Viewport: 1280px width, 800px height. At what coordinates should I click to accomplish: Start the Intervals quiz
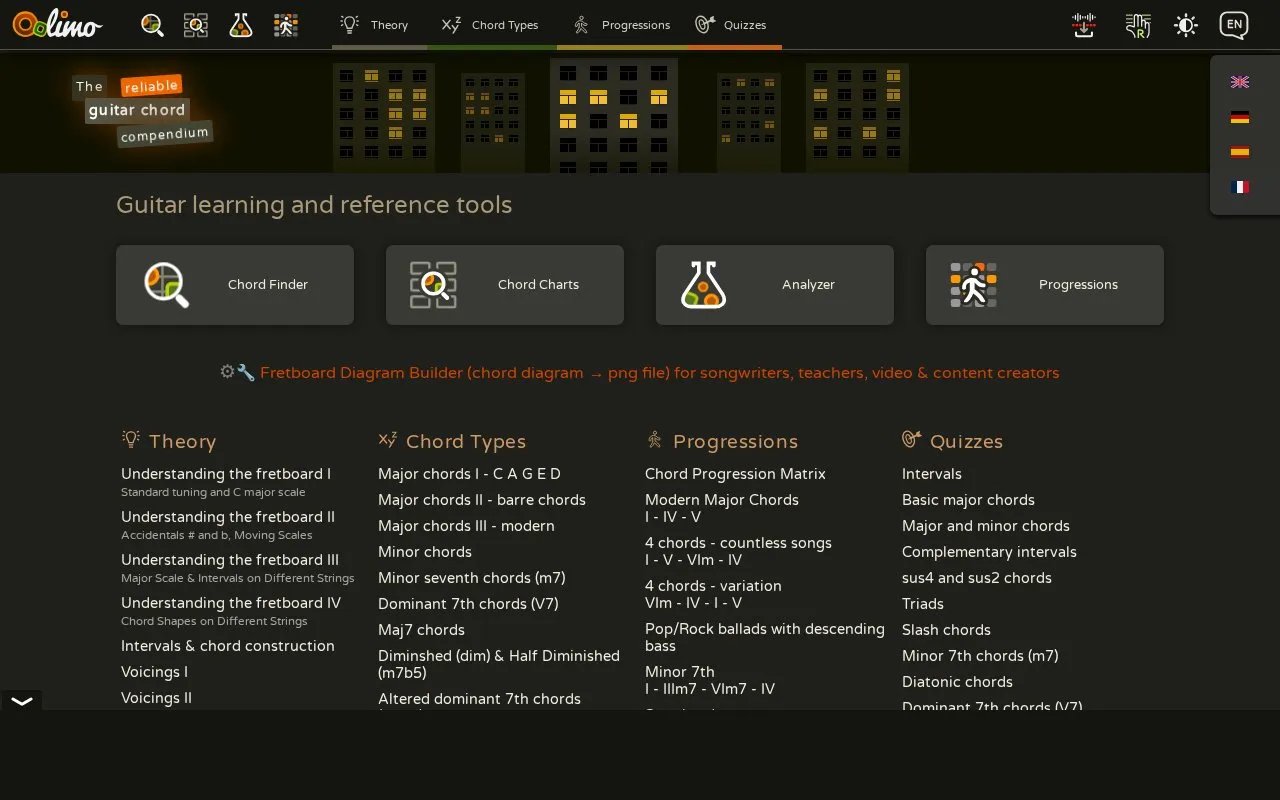[932, 474]
